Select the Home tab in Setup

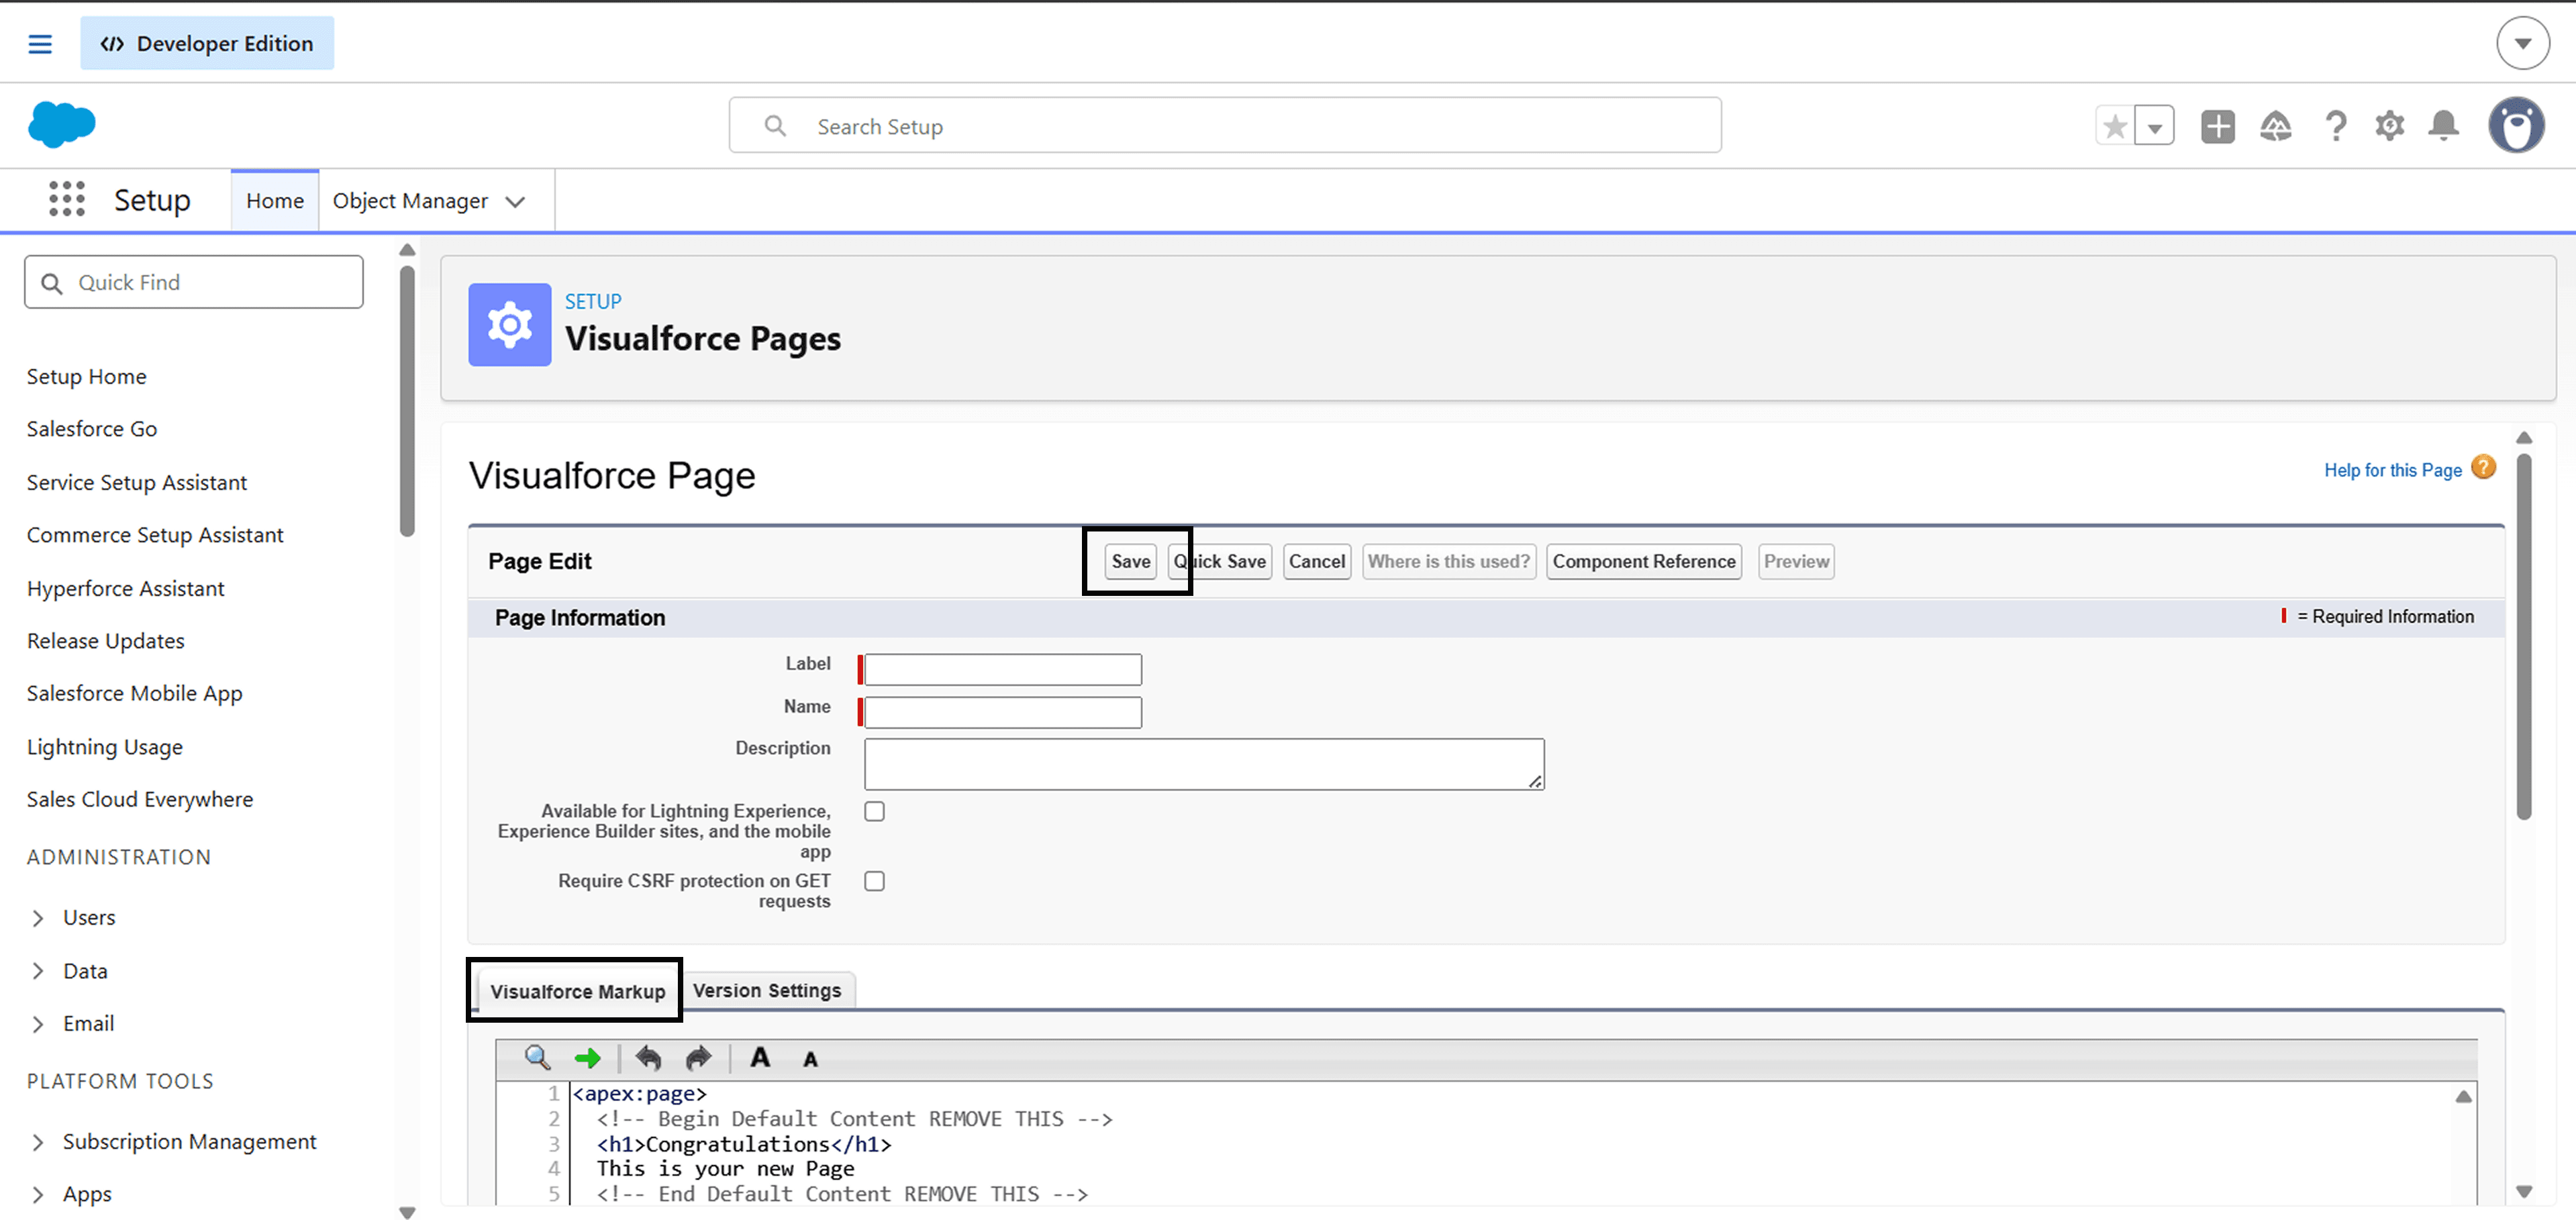274,200
